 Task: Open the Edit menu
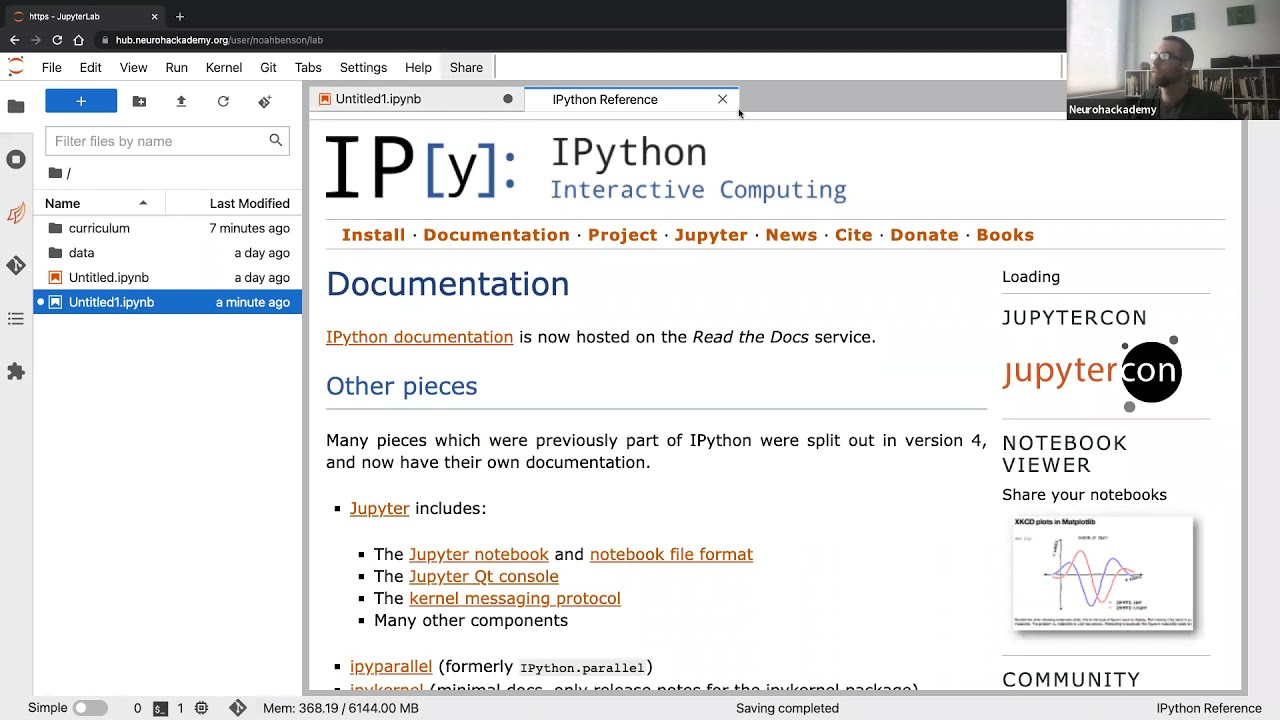pyautogui.click(x=90, y=67)
